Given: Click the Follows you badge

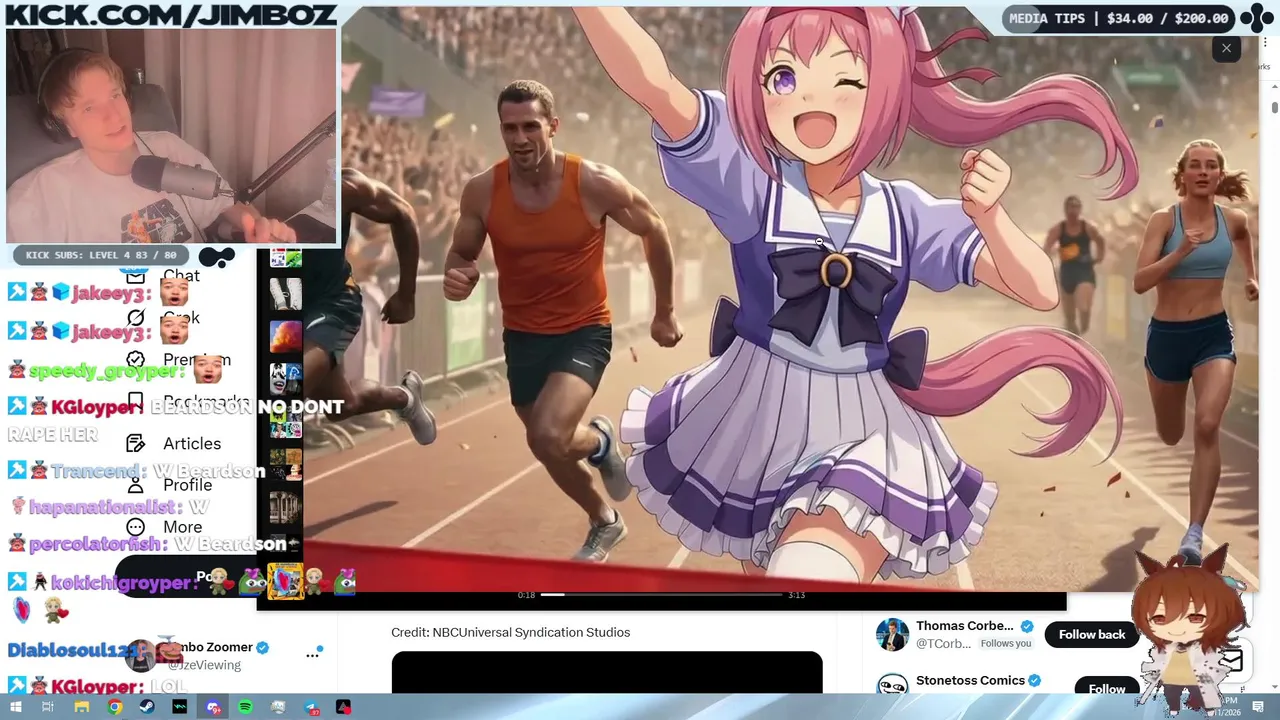Looking at the screenshot, I should [x=1005, y=644].
